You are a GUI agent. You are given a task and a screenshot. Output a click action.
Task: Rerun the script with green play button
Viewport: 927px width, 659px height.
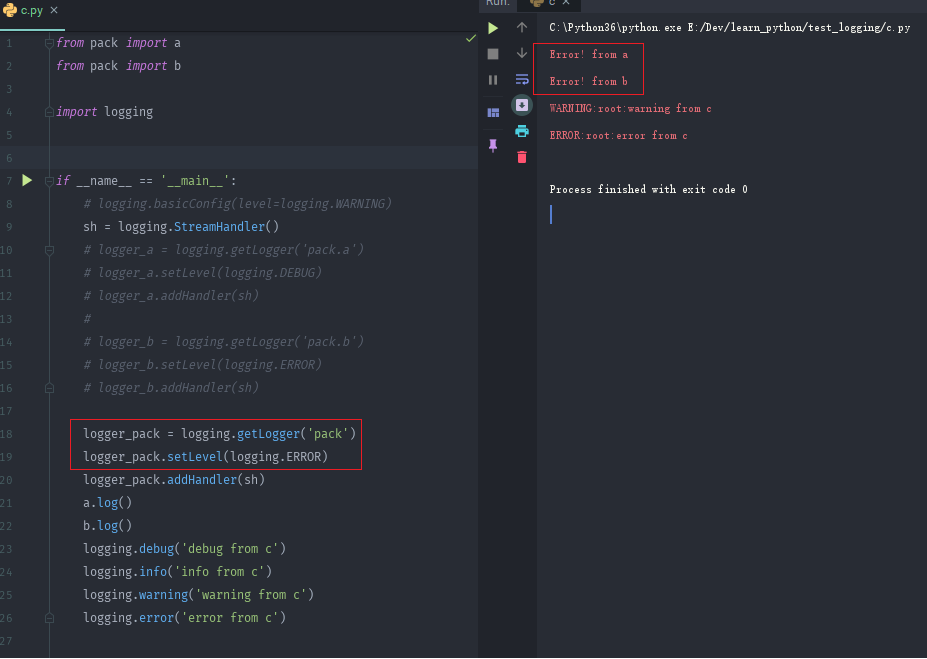coord(493,28)
